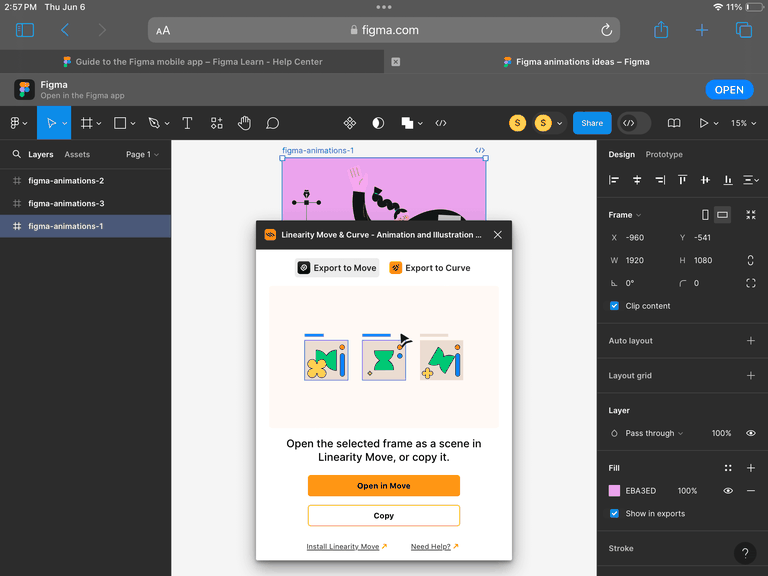The height and width of the screenshot is (576, 768).
Task: Switch to the Assets tab
Action: click(x=77, y=155)
